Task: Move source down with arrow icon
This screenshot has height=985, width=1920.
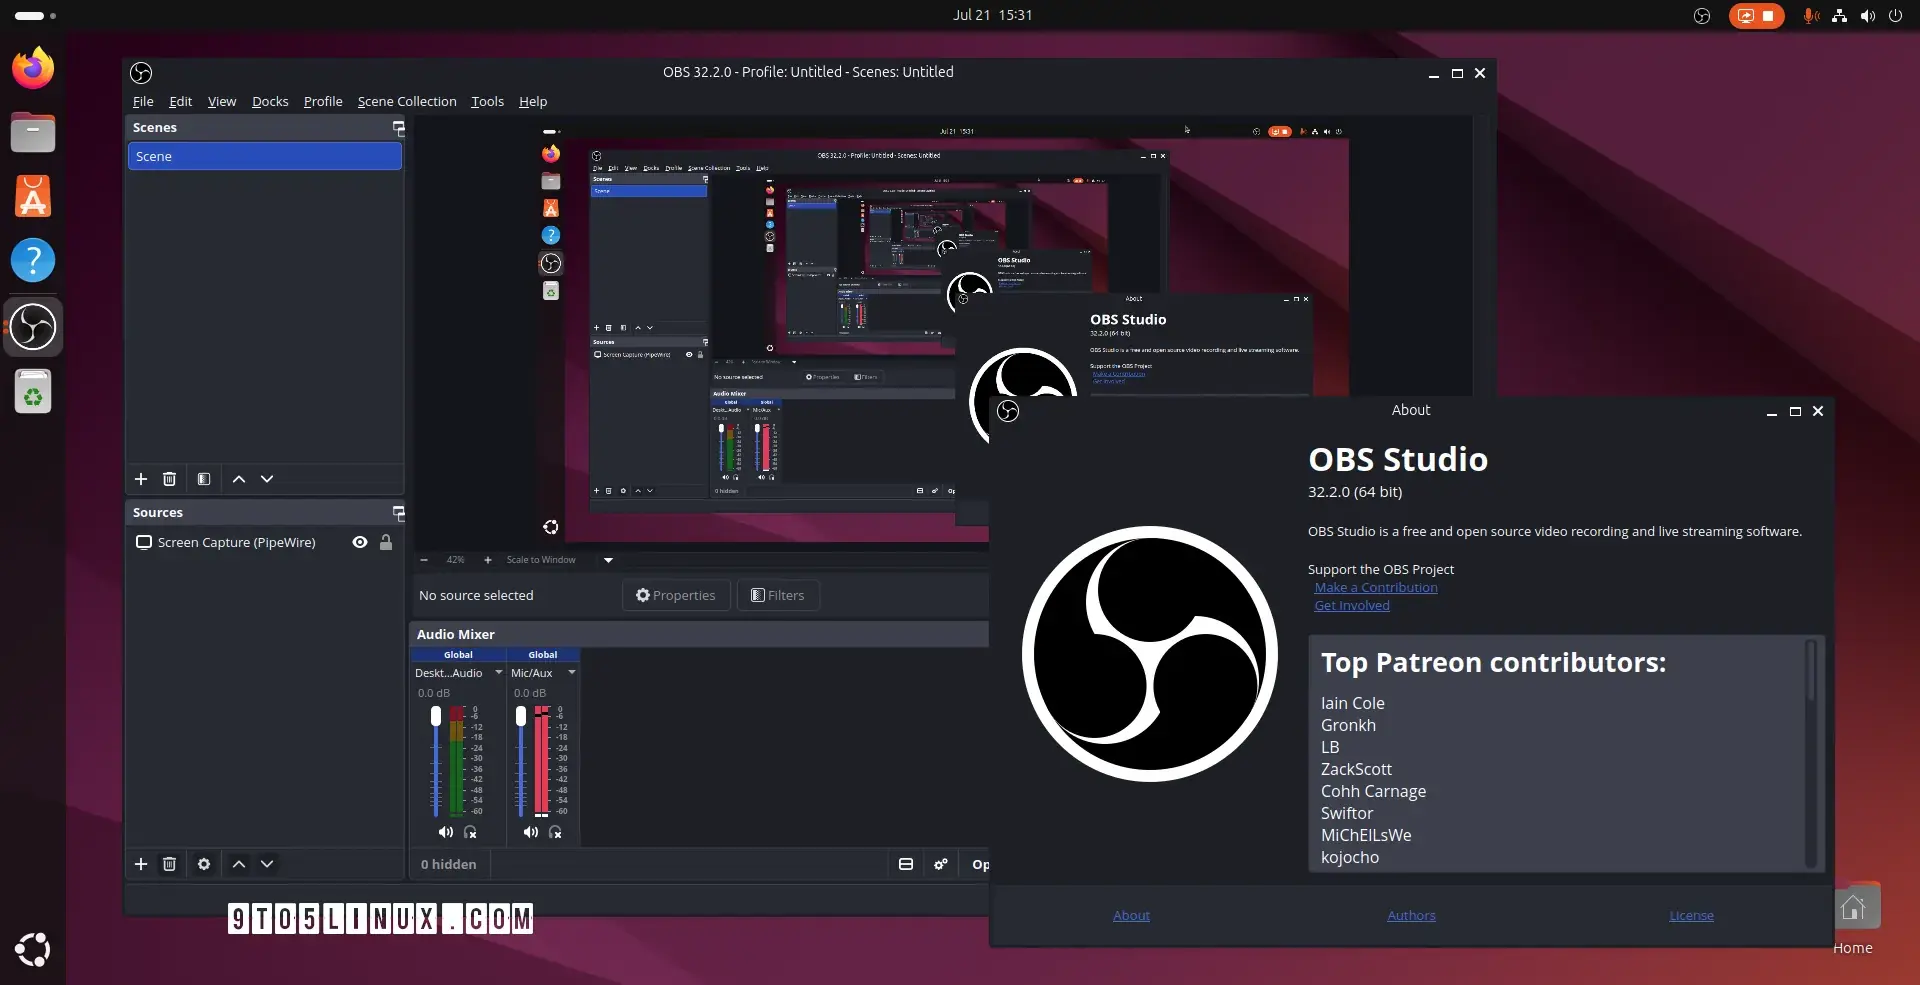Action: click(267, 864)
